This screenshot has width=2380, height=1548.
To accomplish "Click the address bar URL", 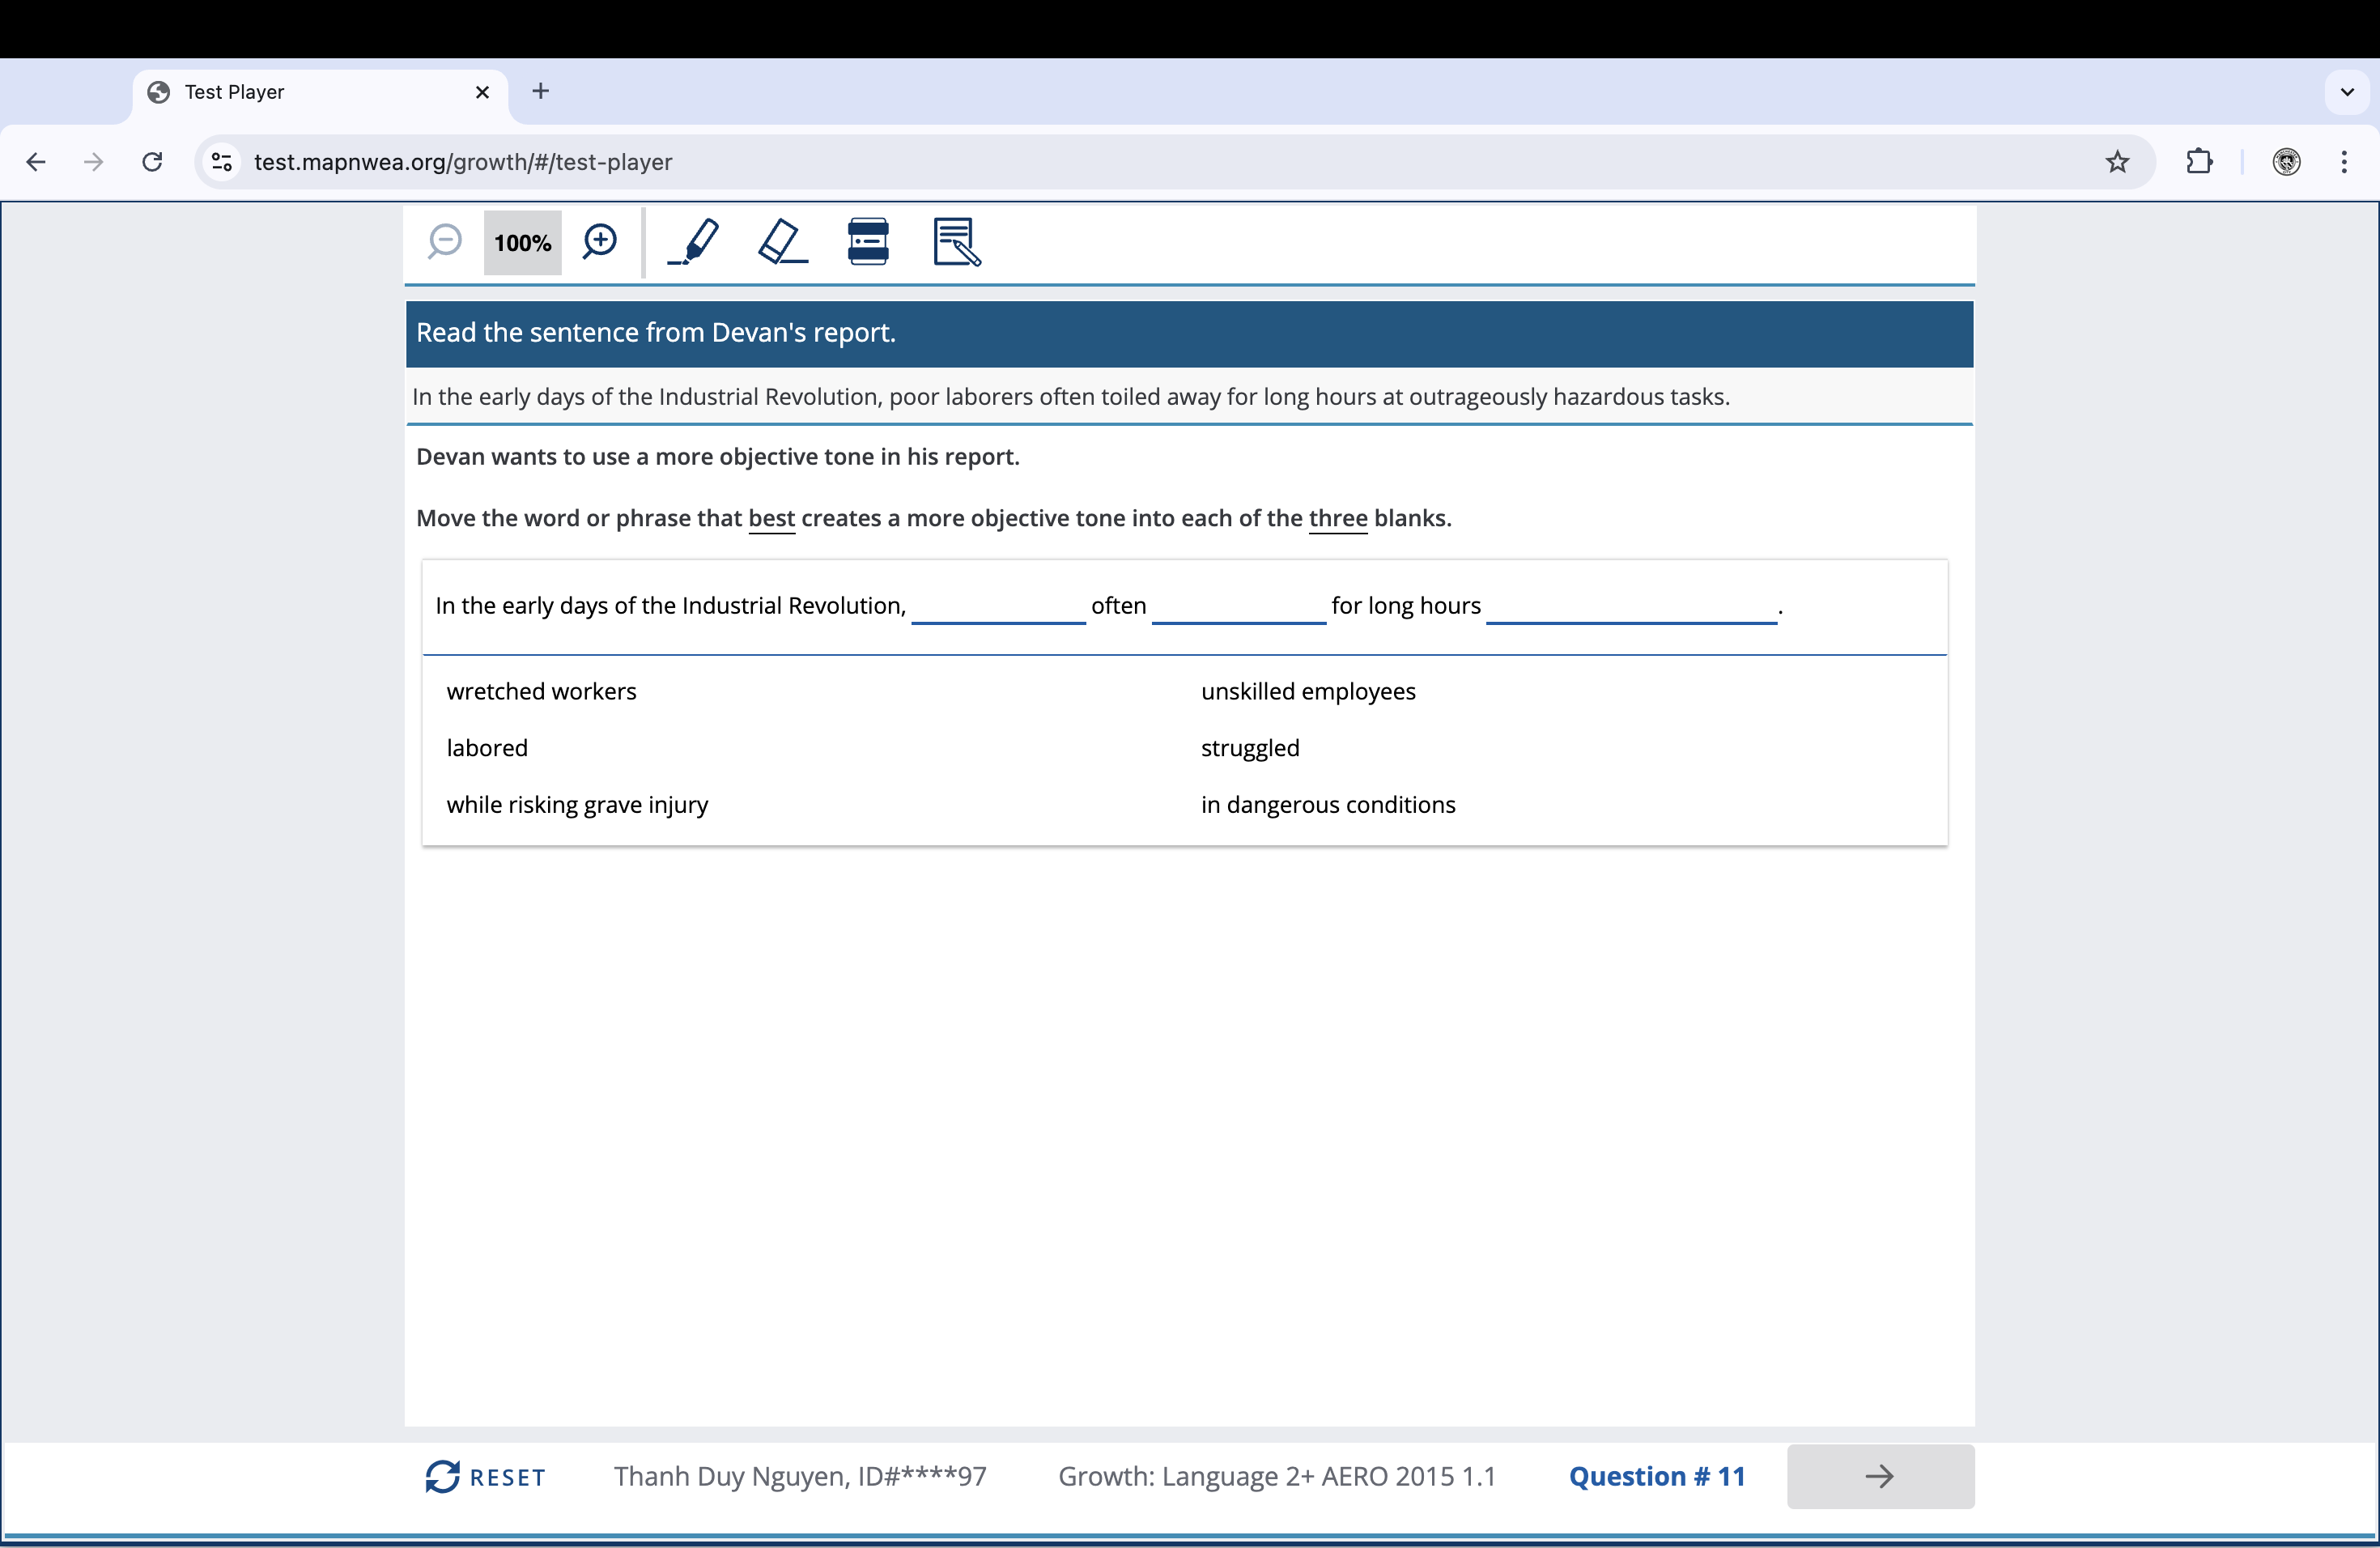I will pos(463,162).
